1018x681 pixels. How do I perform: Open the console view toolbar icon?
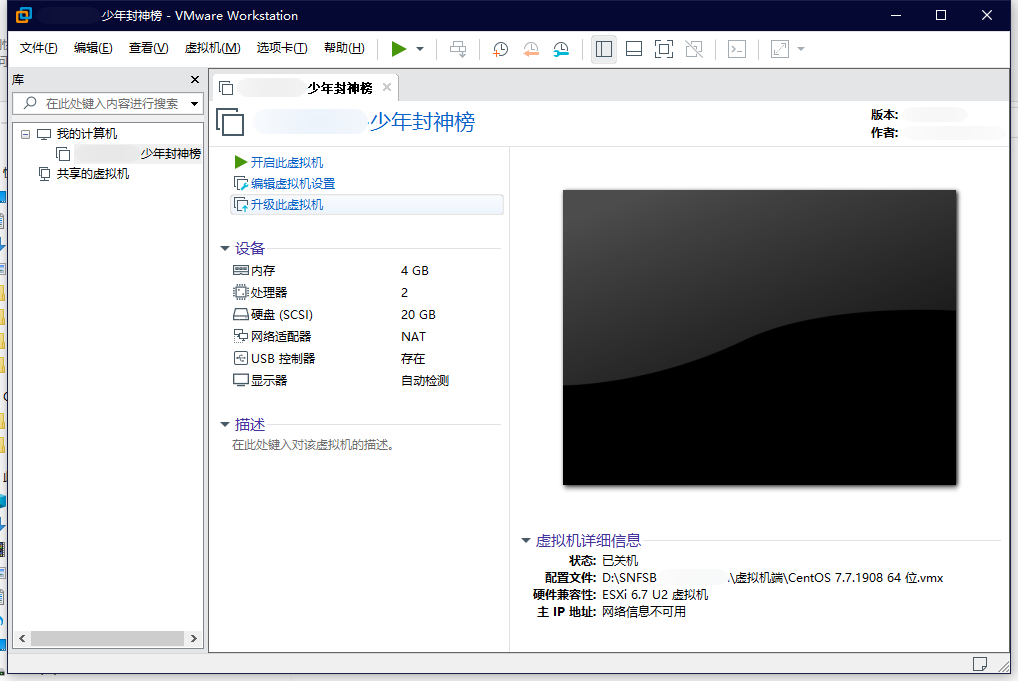tap(737, 49)
